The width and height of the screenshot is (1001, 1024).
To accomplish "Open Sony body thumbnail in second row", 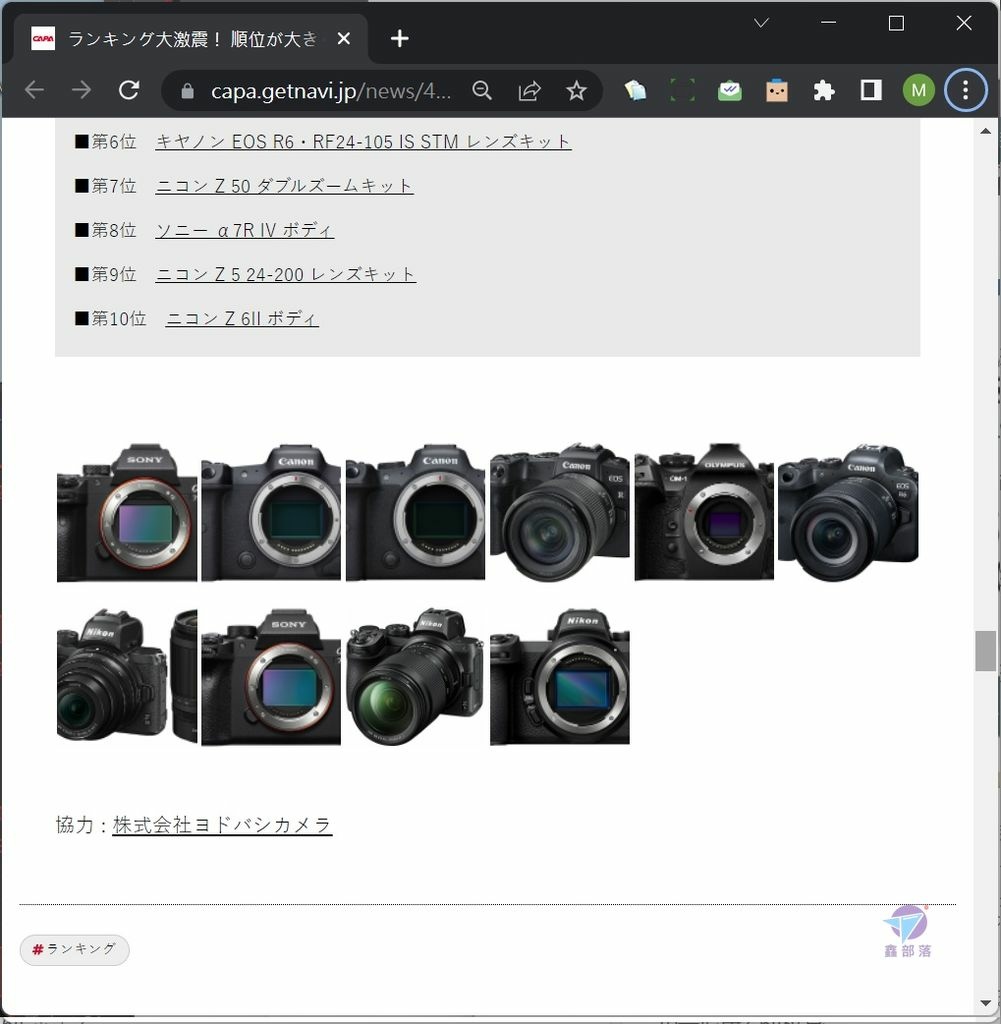I will pyautogui.click(x=271, y=676).
